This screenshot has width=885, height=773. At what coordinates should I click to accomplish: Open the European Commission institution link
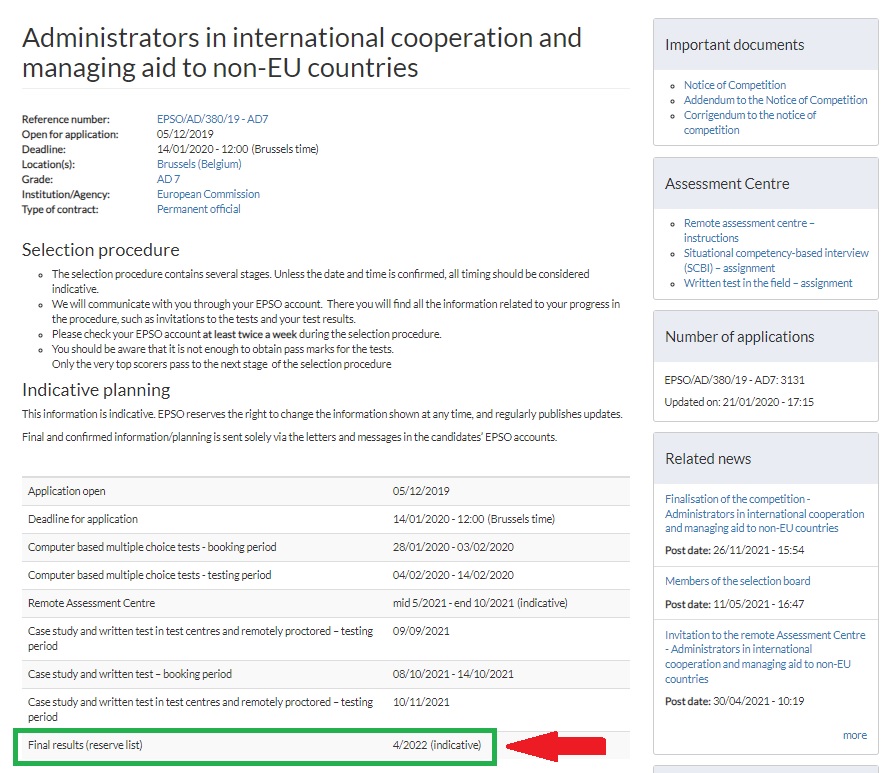(208, 194)
